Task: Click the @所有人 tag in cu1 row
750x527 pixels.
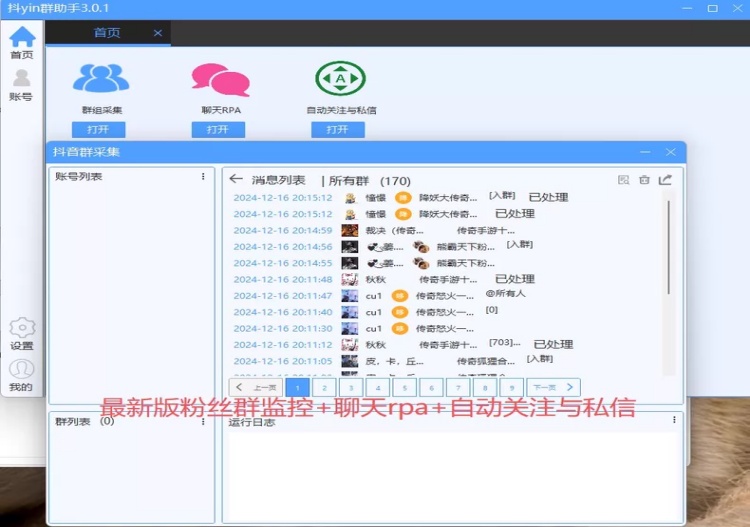Action: [x=505, y=293]
